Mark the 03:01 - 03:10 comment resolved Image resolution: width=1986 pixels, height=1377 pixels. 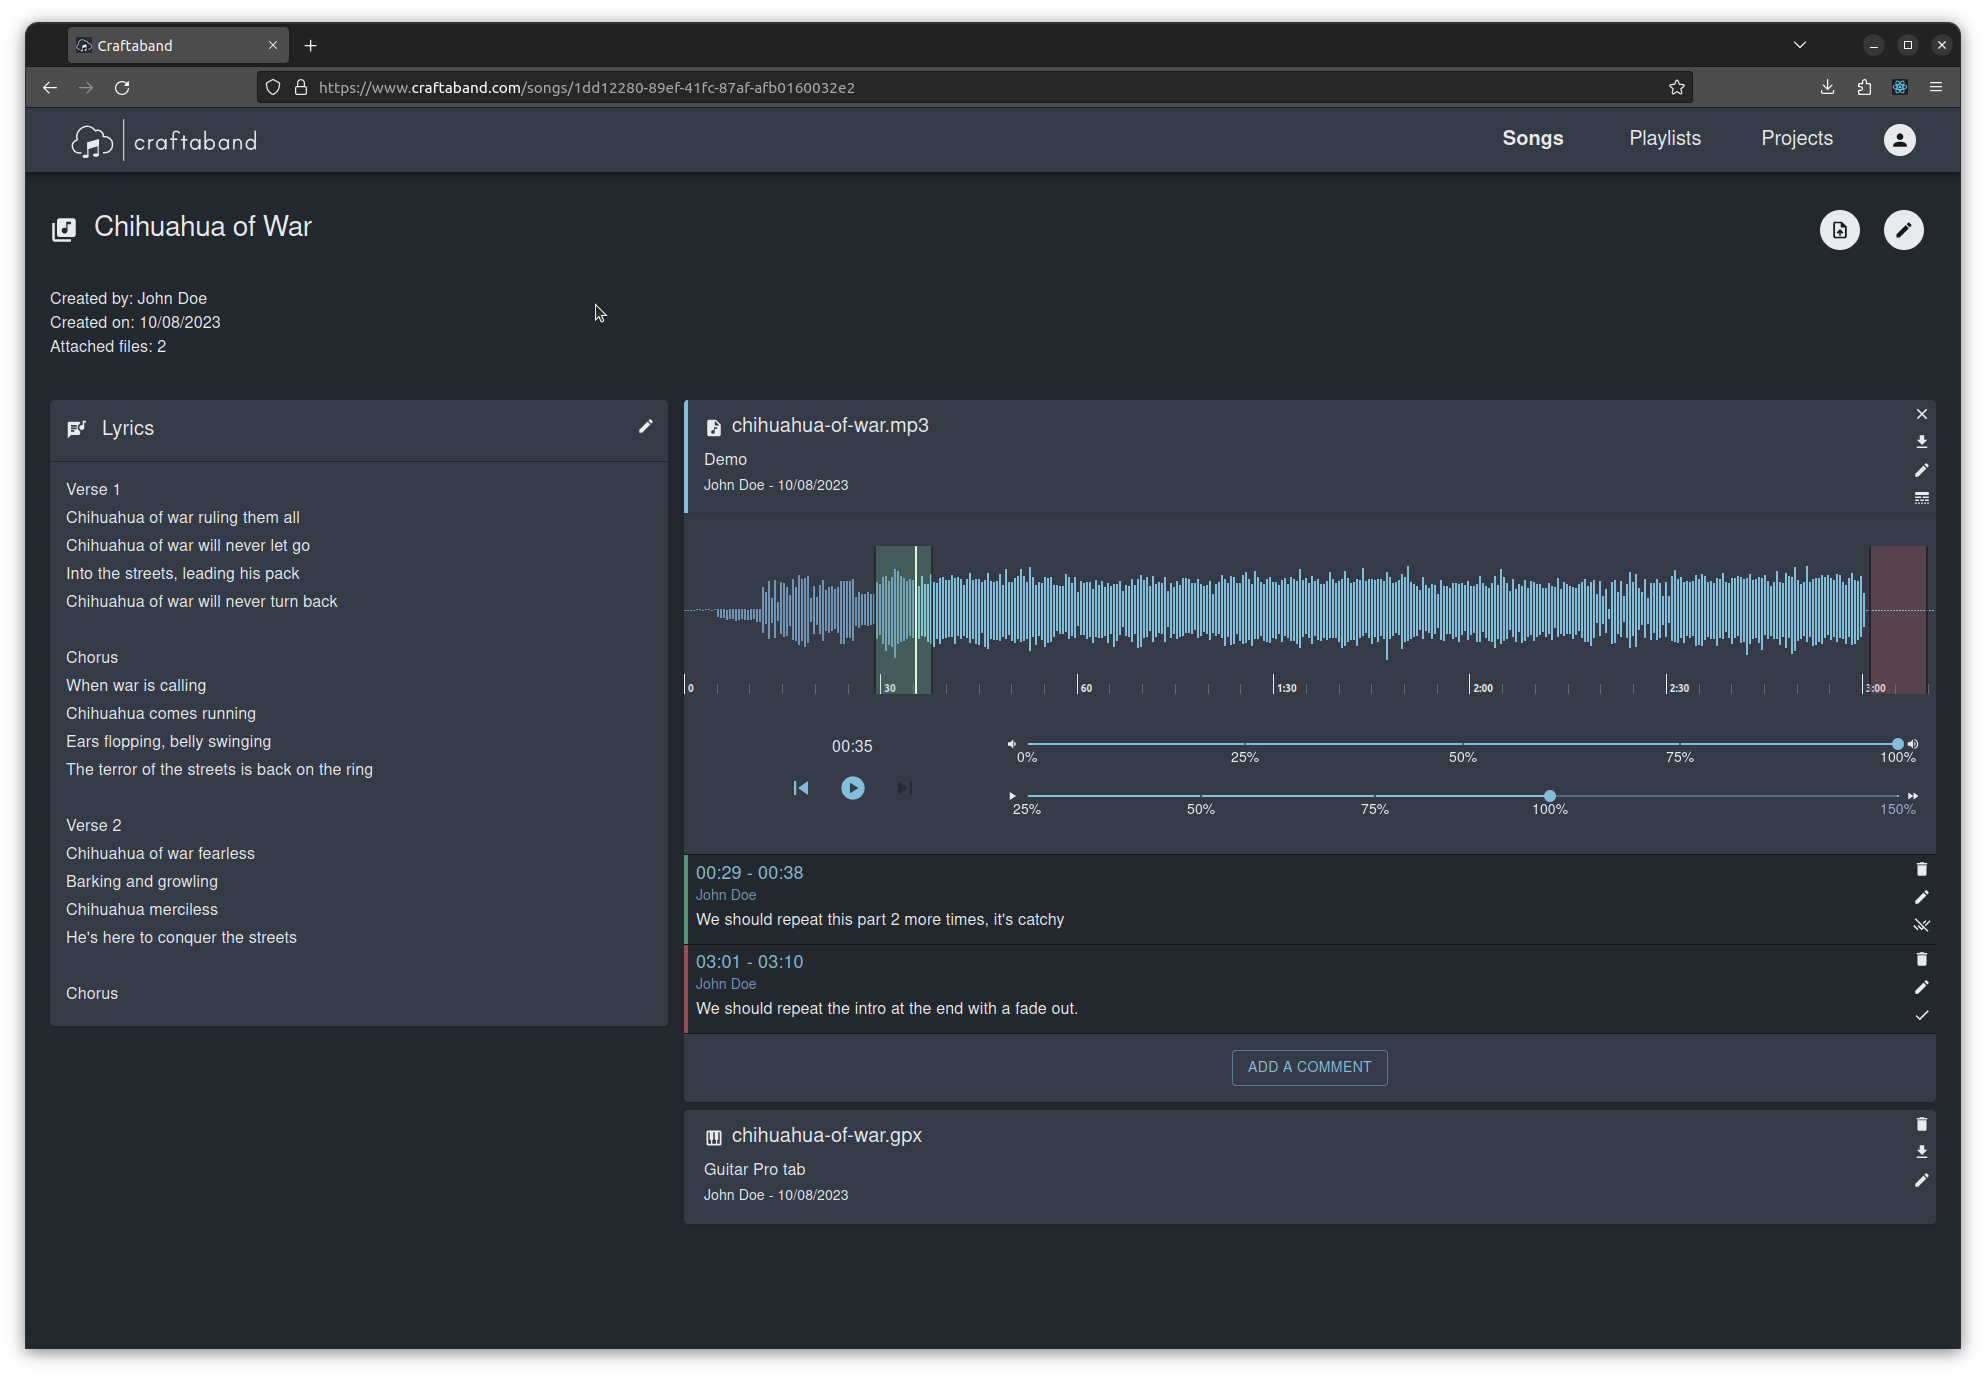point(1921,1016)
